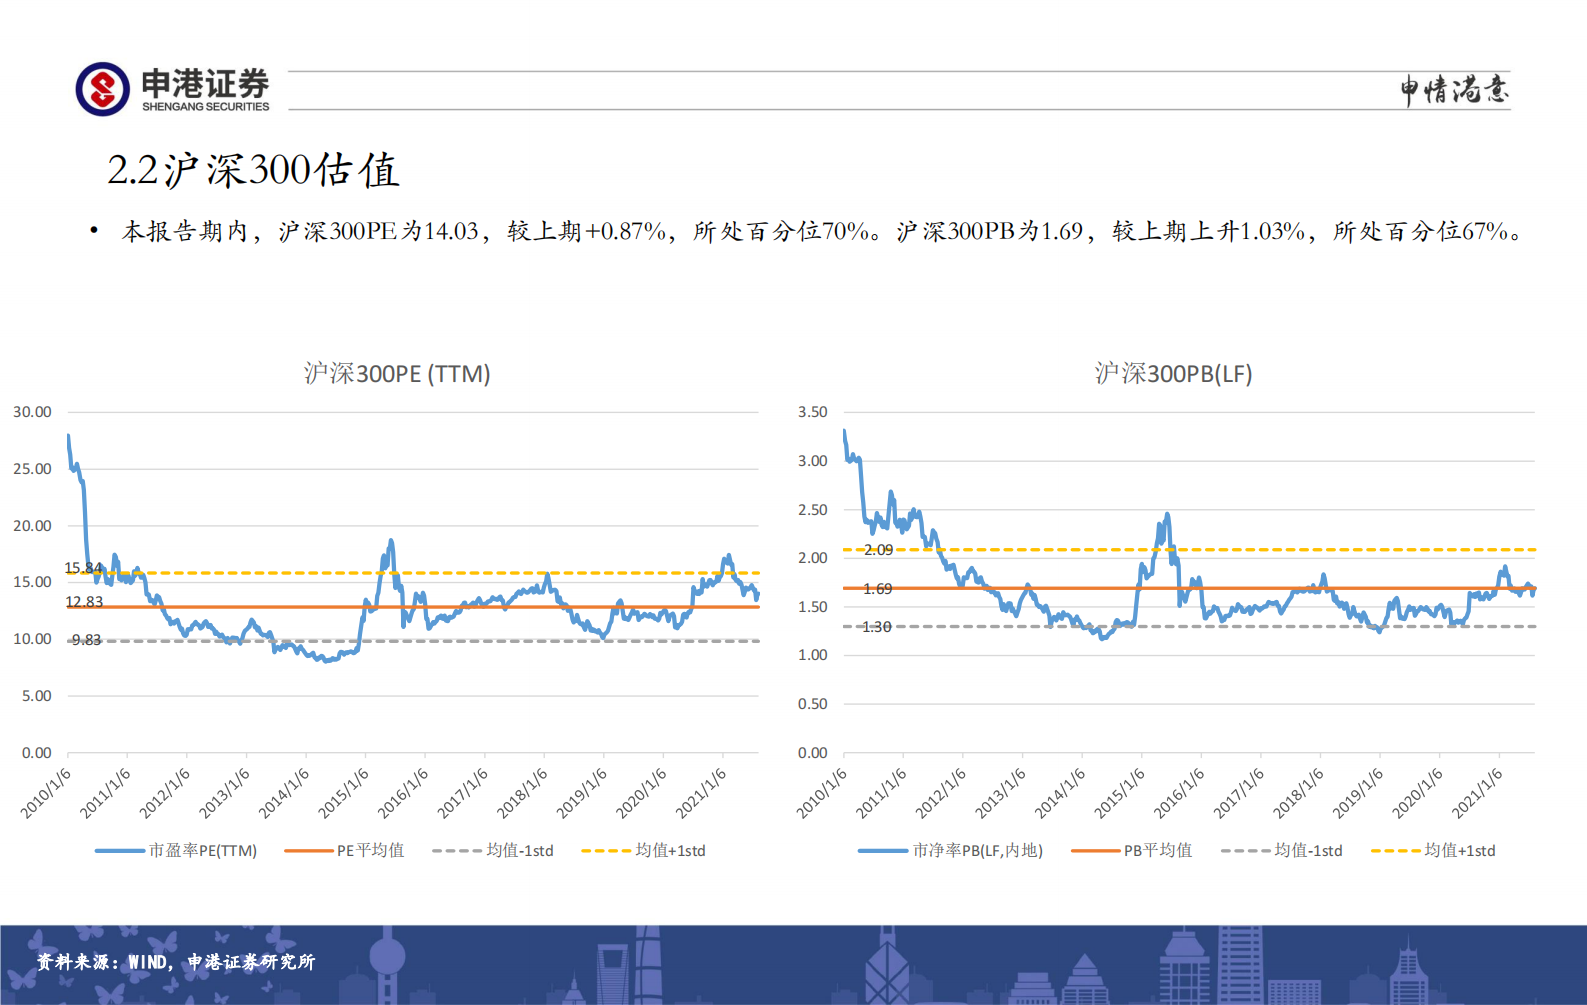Click the 沪深300PB(LF) chart title
Screen dimensions: 1587x1005
click(x=1173, y=374)
